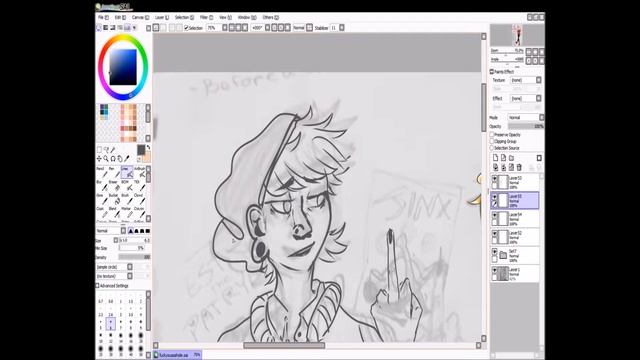Hide Layer52 using its eye icon
The height and width of the screenshot is (360, 640).
(494, 233)
